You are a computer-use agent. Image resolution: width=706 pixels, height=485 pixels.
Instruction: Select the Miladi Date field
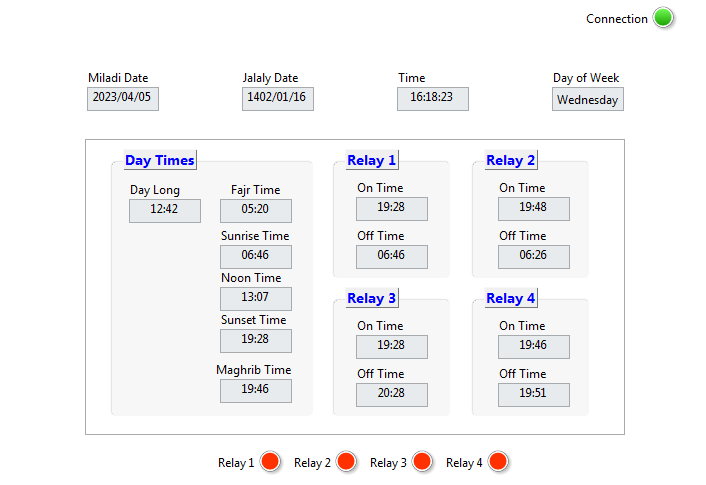[x=123, y=99]
